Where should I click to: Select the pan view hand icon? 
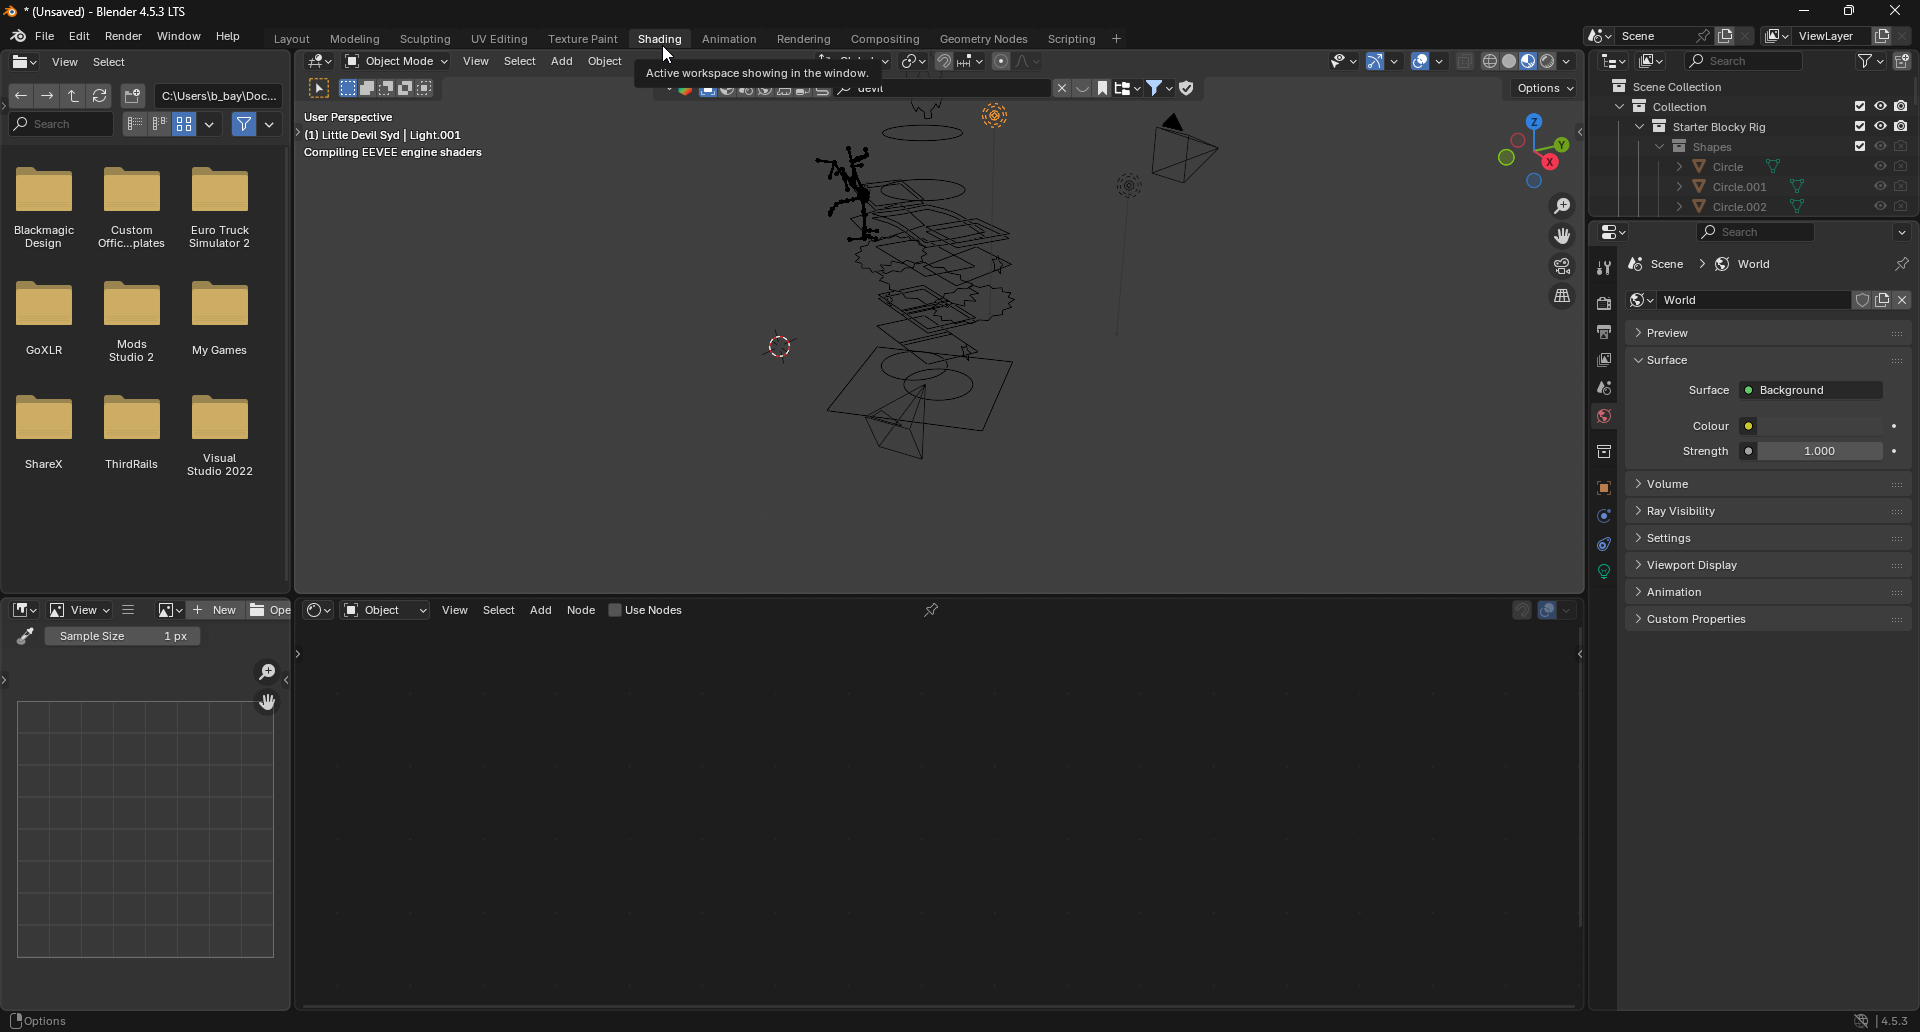1562,236
